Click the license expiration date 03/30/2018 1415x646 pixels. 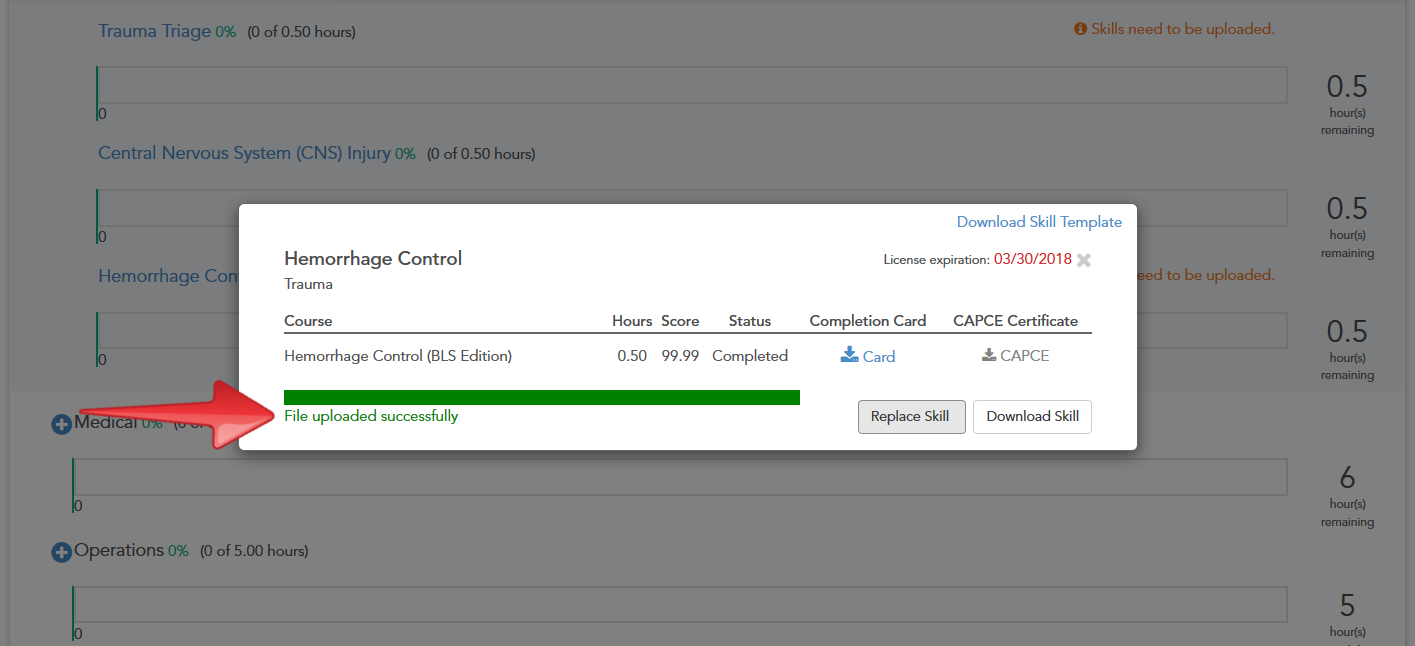point(1032,259)
